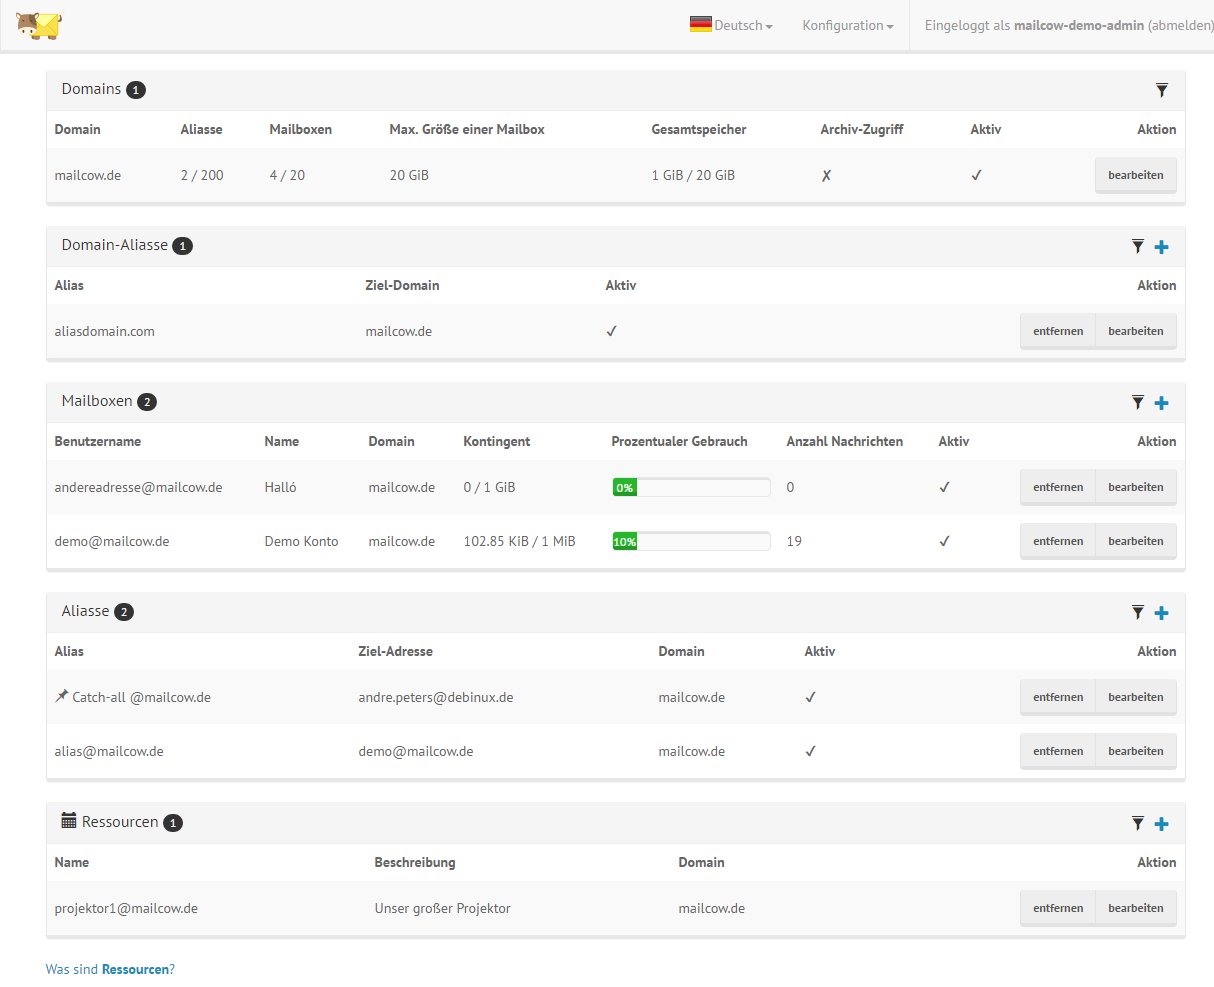Click the mailcow logo icon
Image resolution: width=1214 pixels, height=987 pixels.
pyautogui.click(x=38, y=25)
